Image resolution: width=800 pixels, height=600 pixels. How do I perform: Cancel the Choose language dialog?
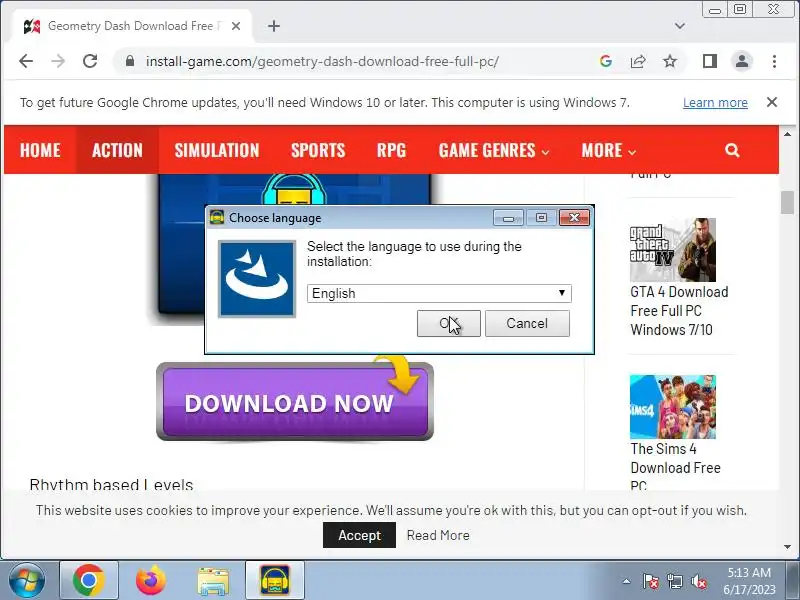527,323
